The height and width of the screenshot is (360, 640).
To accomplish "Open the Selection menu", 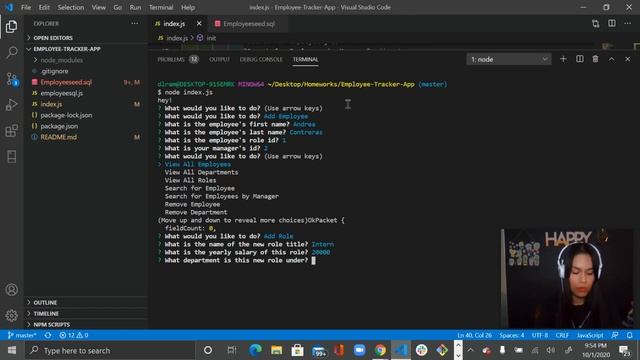I will pyautogui.click(x=71, y=7).
